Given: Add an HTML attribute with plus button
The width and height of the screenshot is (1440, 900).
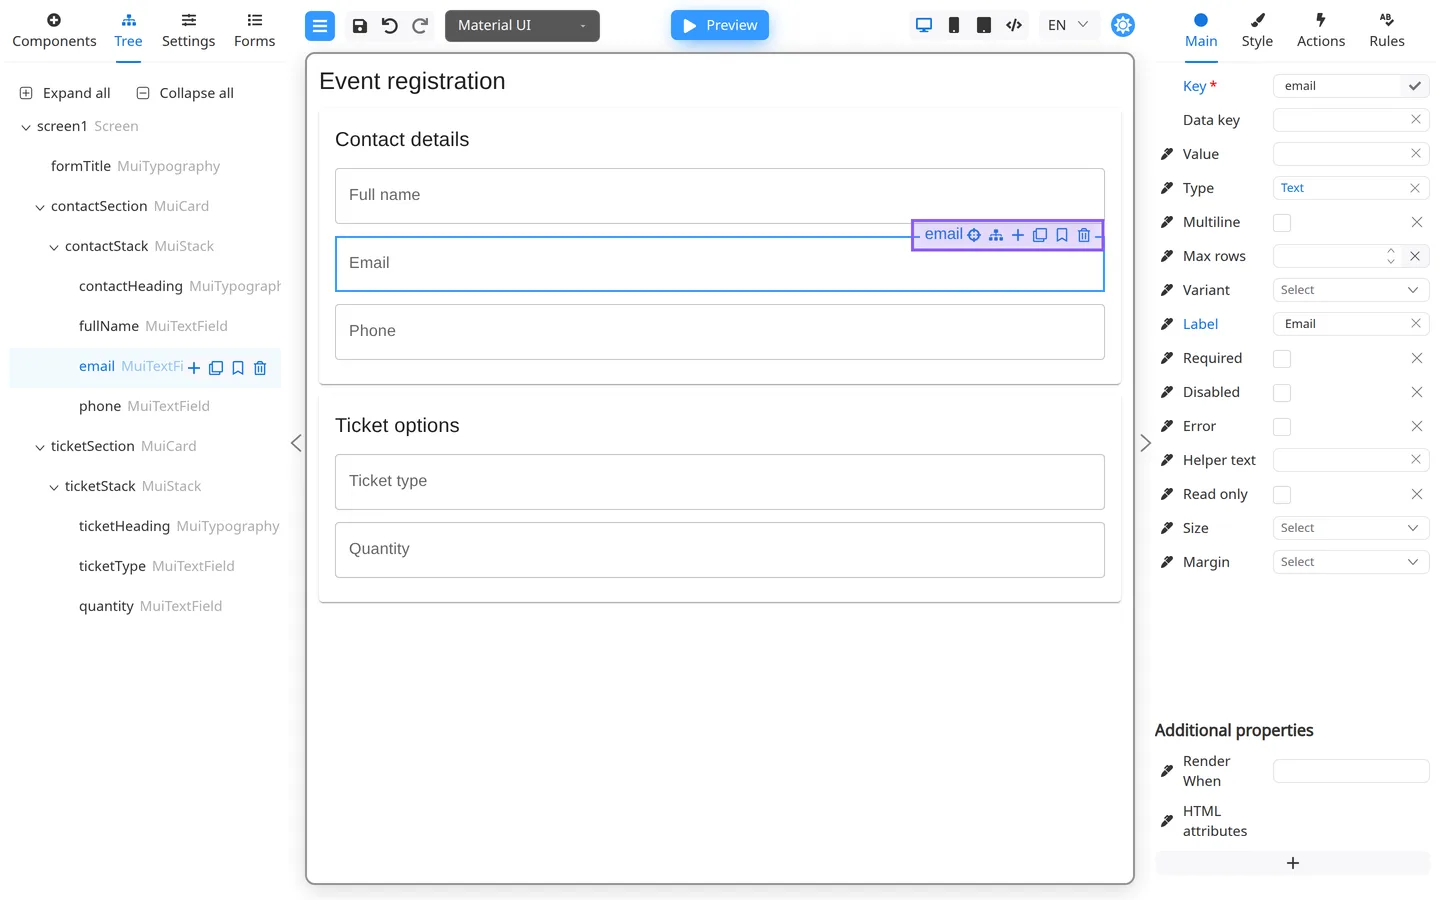Looking at the screenshot, I should 1293,863.
